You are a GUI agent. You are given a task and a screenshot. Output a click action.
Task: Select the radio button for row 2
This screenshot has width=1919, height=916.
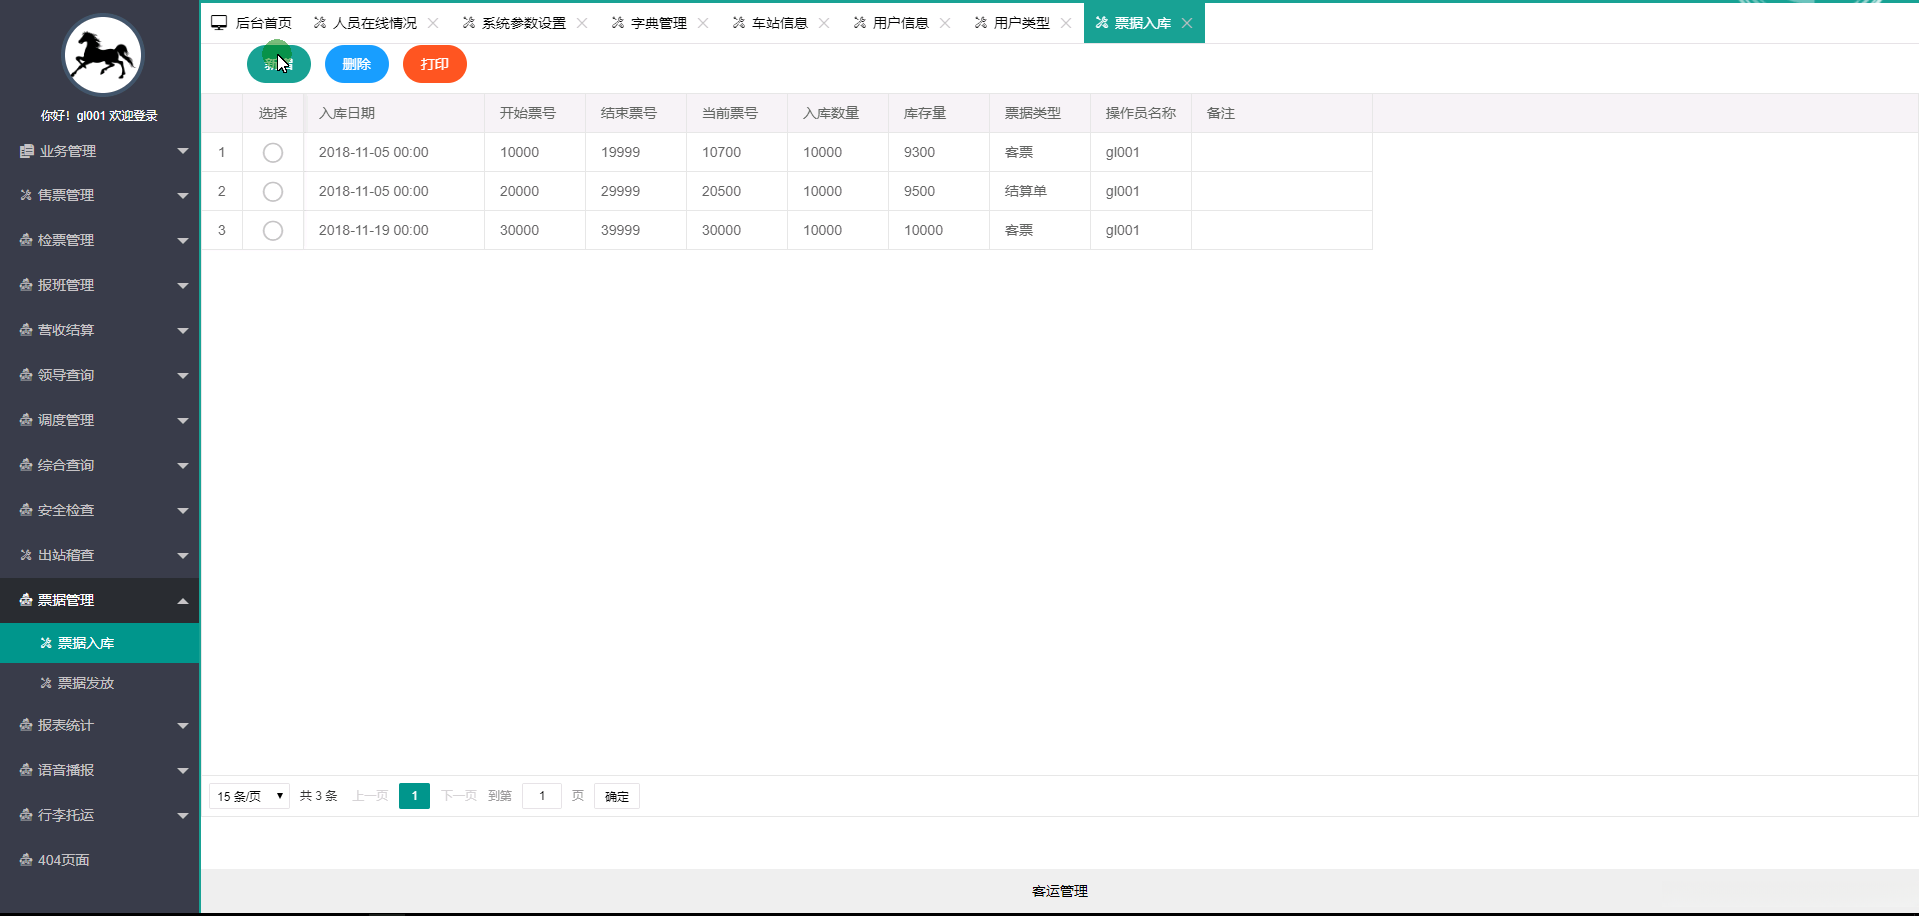[x=273, y=191]
